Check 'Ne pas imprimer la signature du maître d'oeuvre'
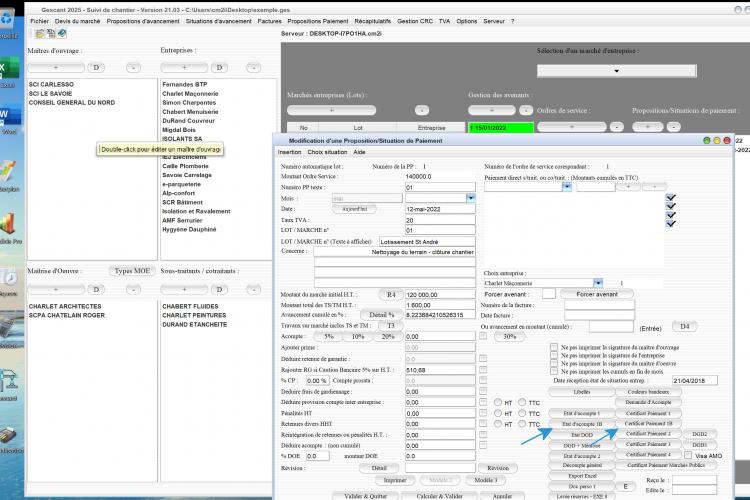The width and height of the screenshot is (750, 500). pyautogui.click(x=554, y=364)
